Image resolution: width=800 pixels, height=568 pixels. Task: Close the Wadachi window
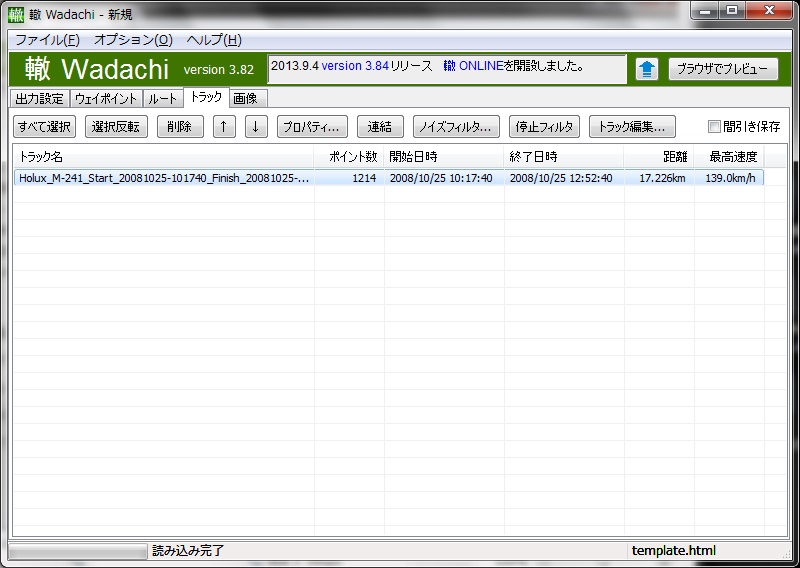pyautogui.click(x=769, y=10)
